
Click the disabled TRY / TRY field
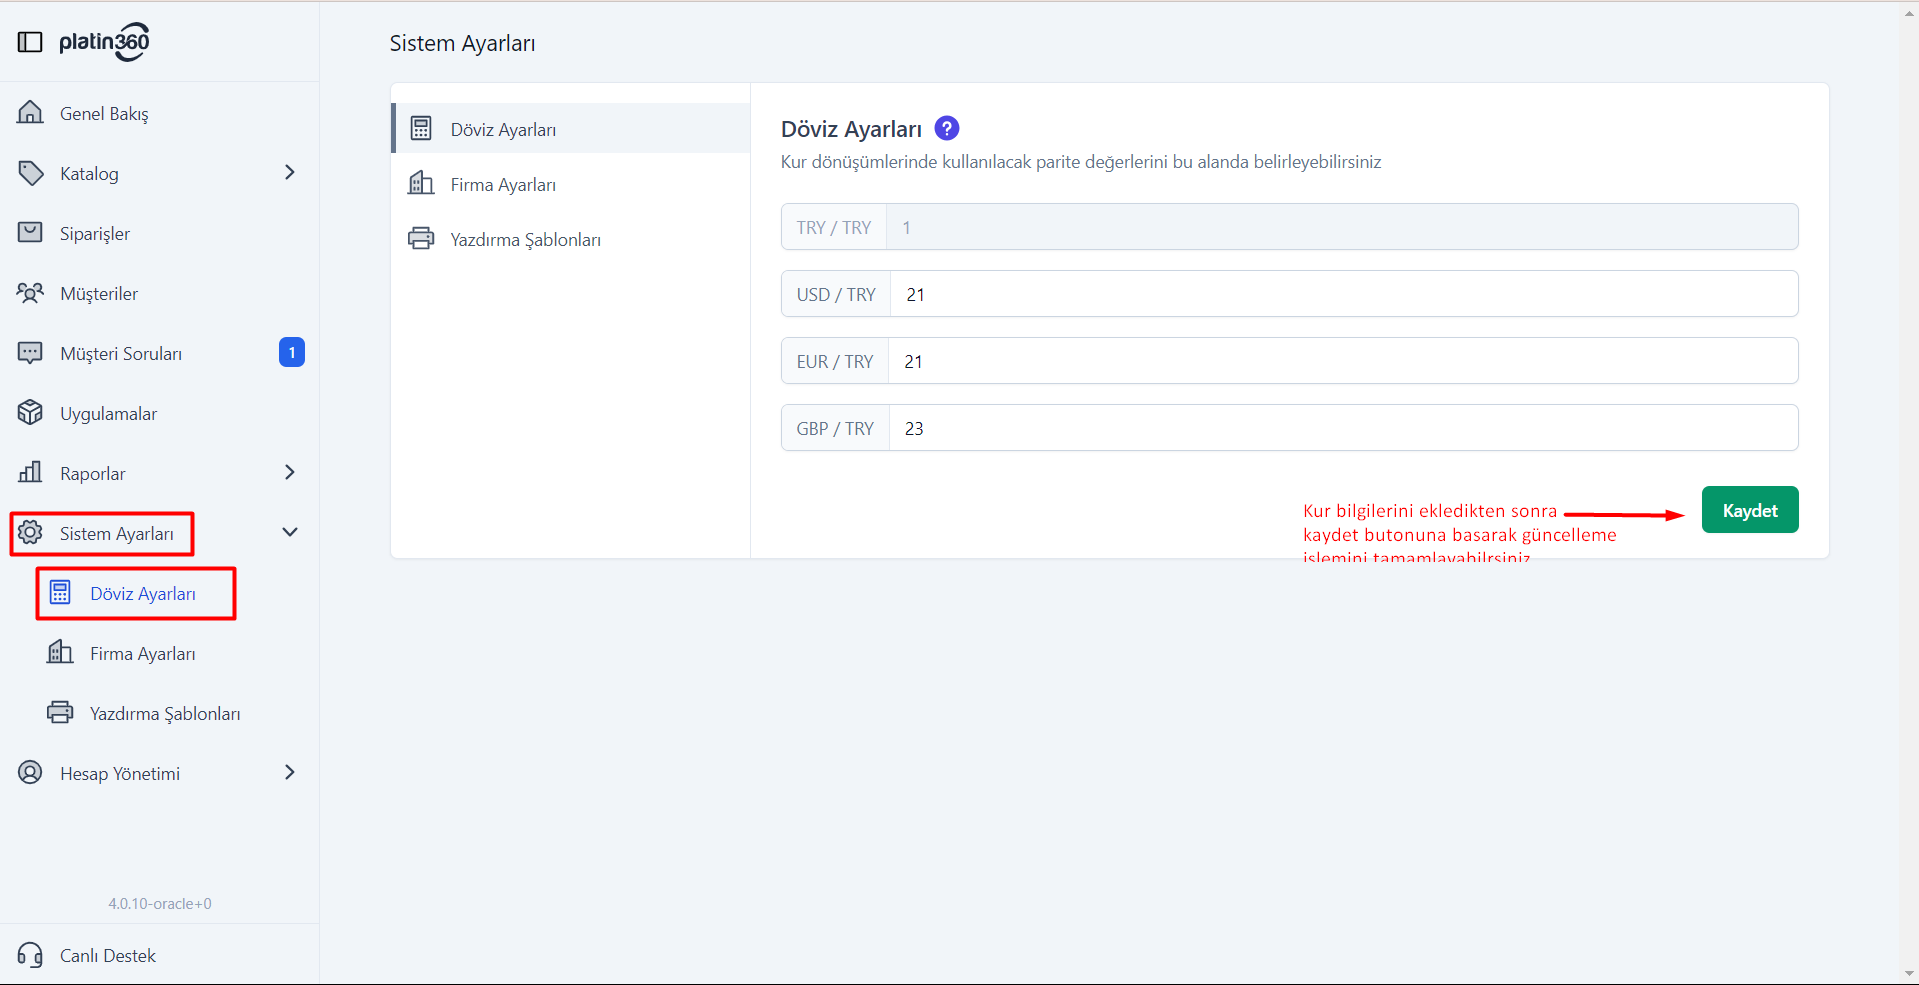tap(1342, 227)
